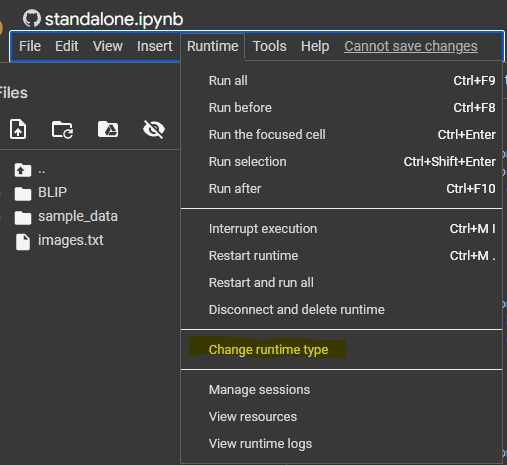Open the File menu
507x465 pixels.
pyautogui.click(x=30, y=46)
